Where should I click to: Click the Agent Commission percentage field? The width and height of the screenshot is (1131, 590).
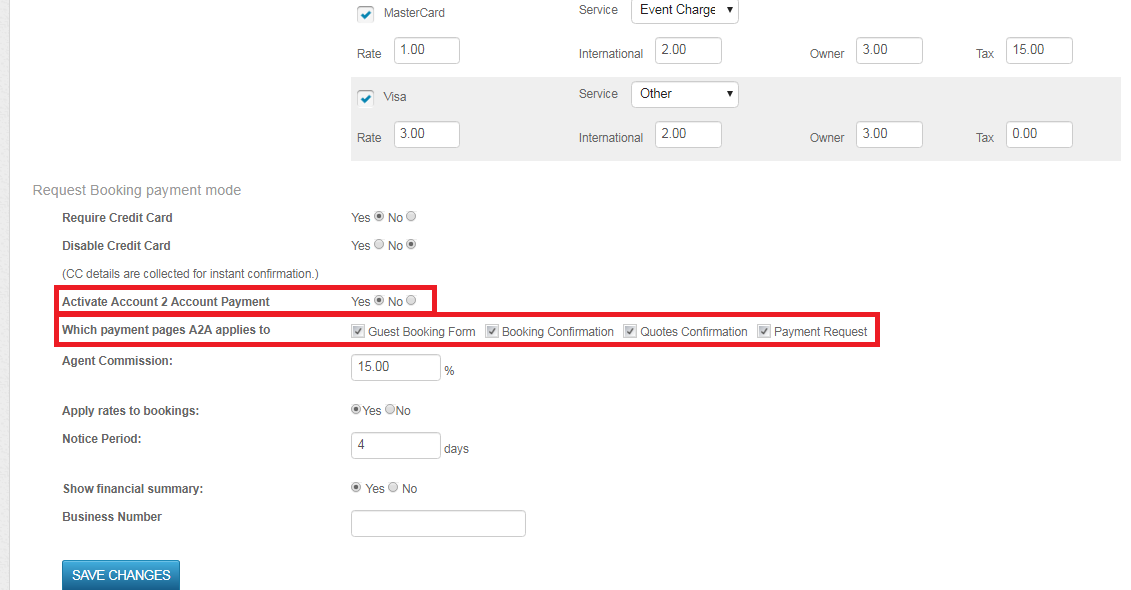coord(396,367)
